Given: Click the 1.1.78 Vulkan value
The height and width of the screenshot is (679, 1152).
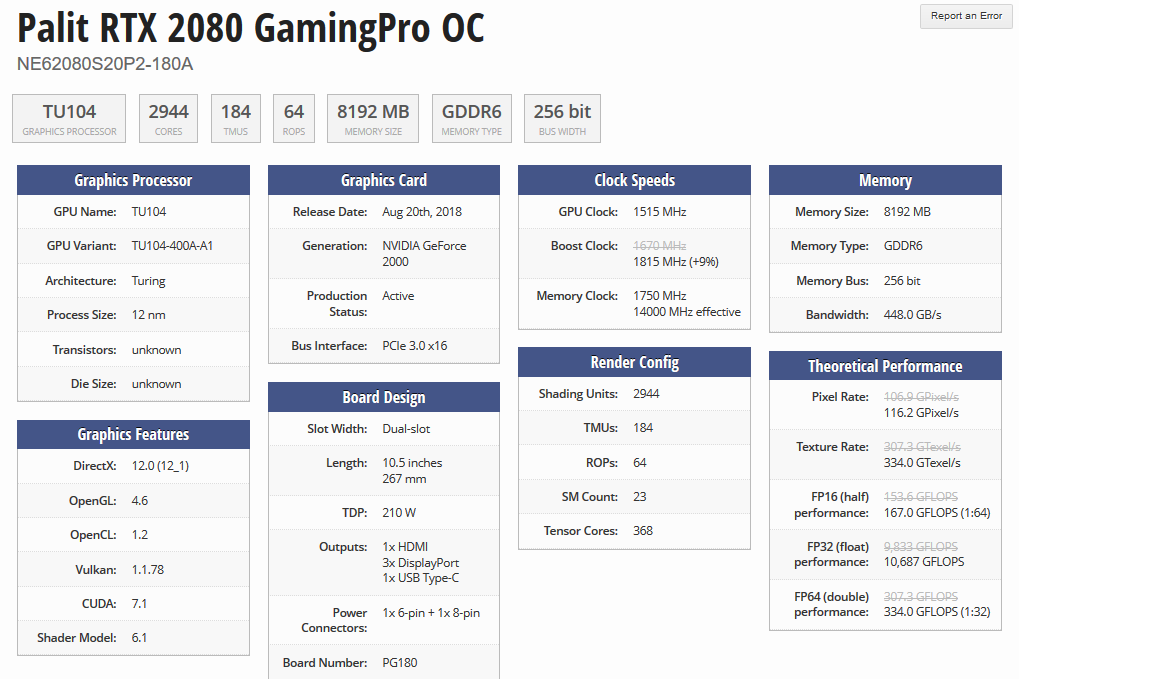Looking at the screenshot, I should (148, 570).
